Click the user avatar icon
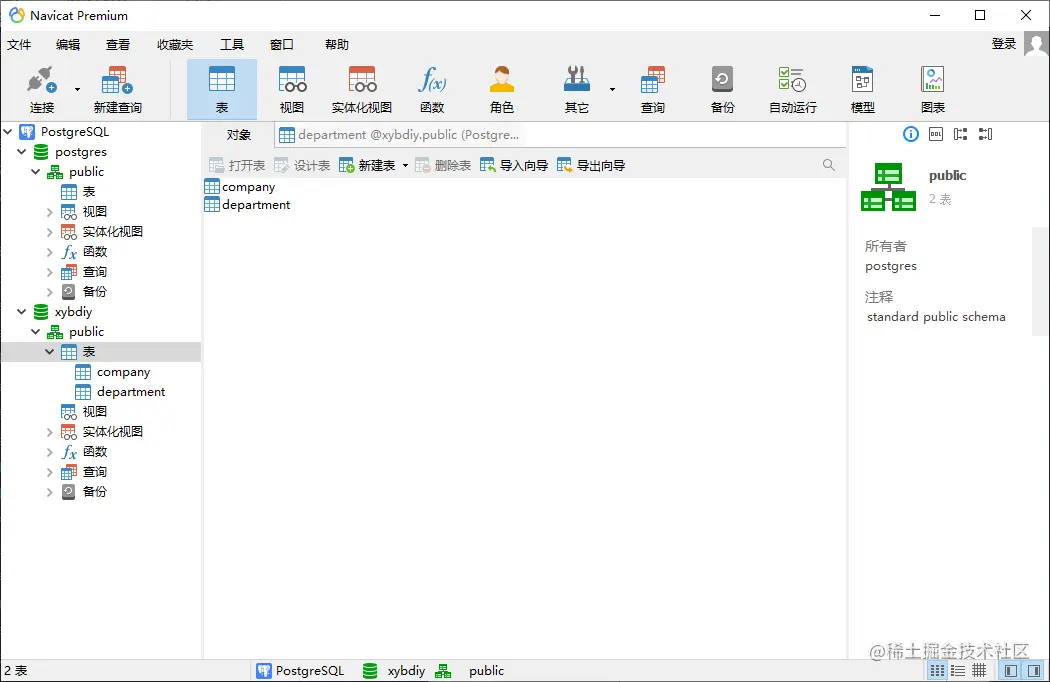Viewport: 1050px width, 682px height. [1036, 45]
